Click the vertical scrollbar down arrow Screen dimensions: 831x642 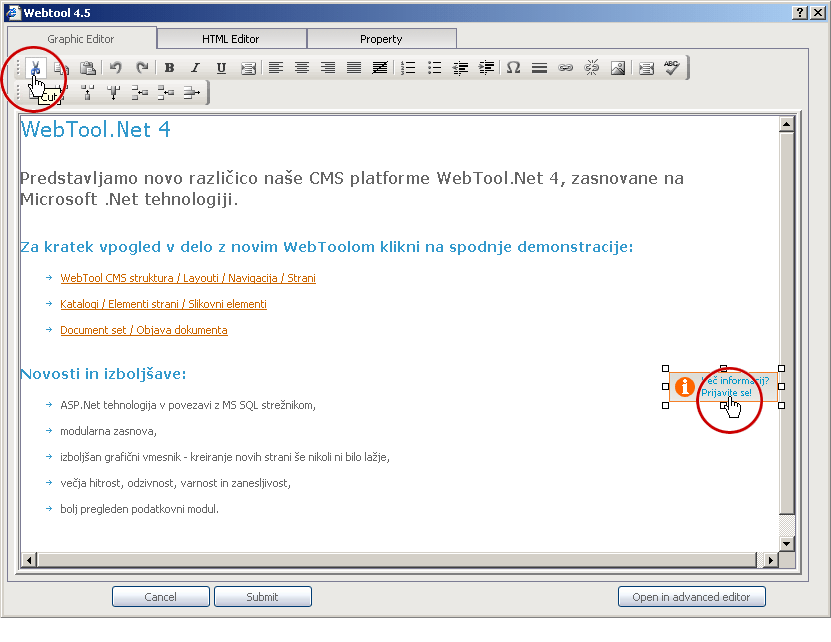[786, 543]
